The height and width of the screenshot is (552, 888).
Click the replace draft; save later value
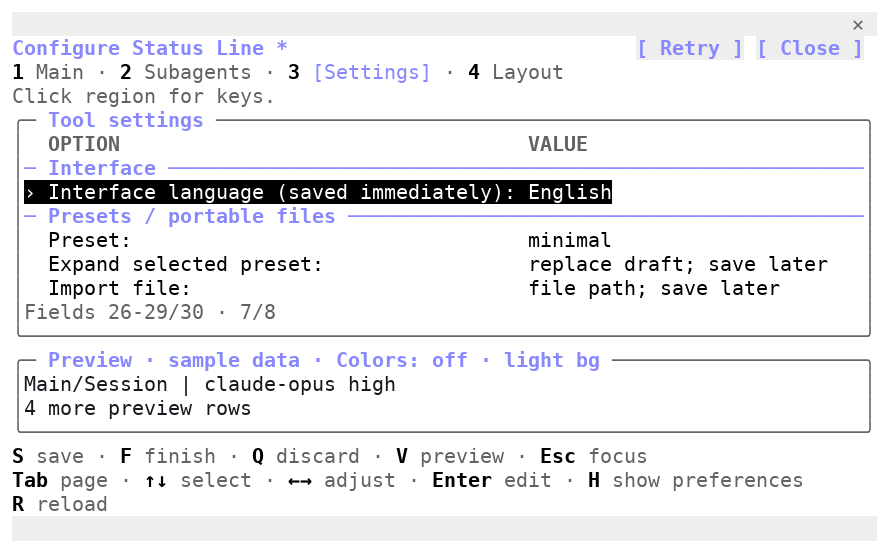678,264
